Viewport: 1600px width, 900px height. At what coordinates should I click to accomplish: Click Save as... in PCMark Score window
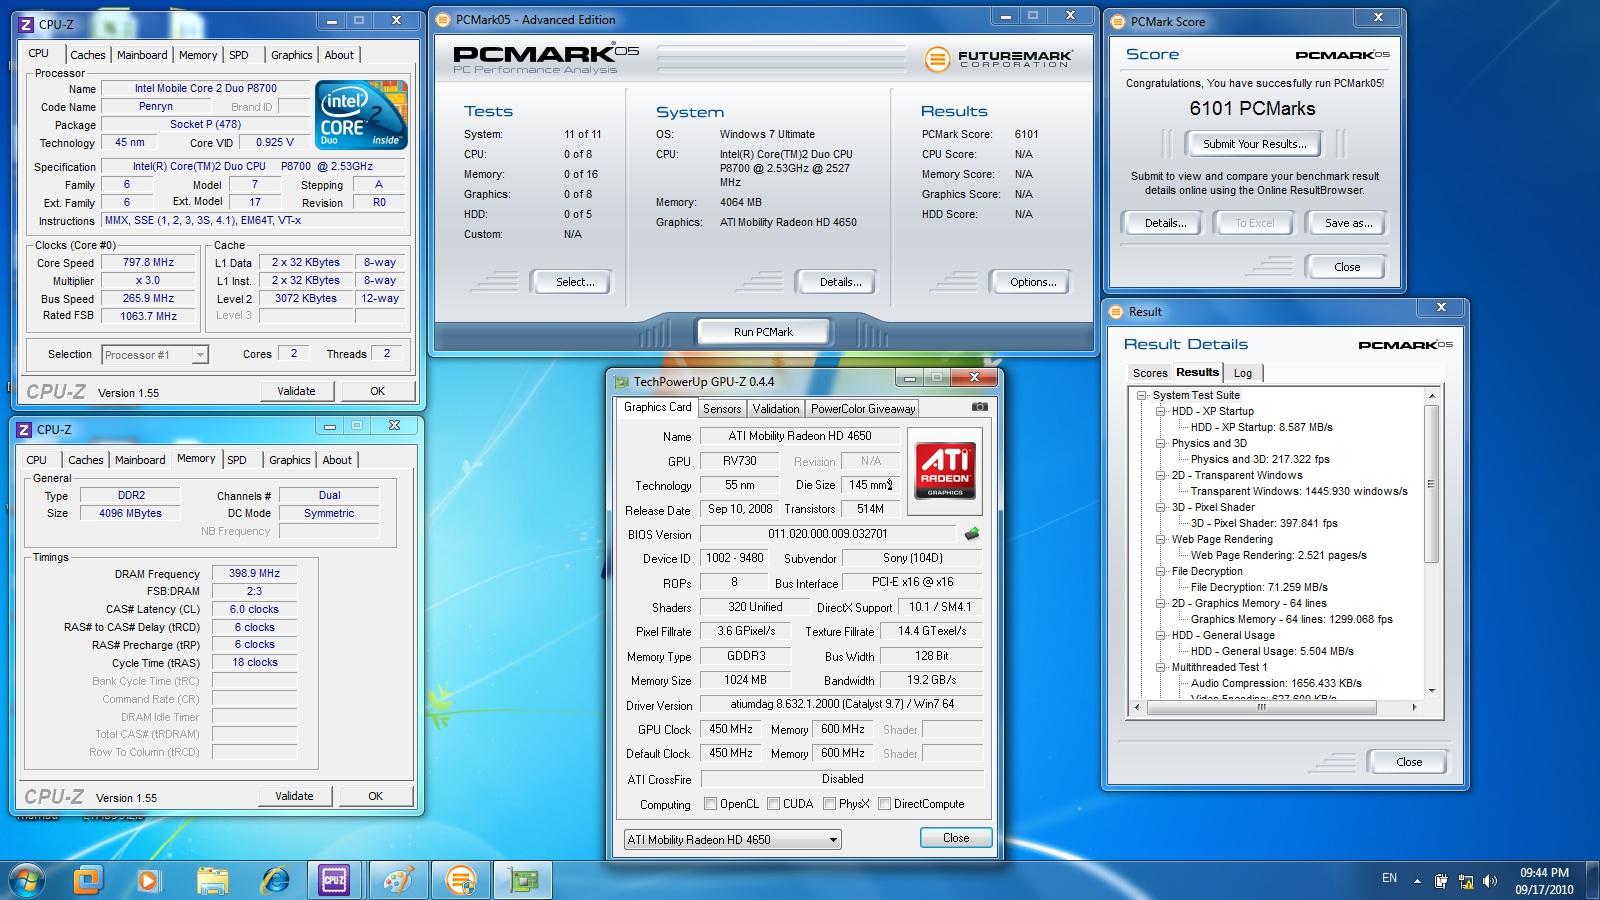1348,223
